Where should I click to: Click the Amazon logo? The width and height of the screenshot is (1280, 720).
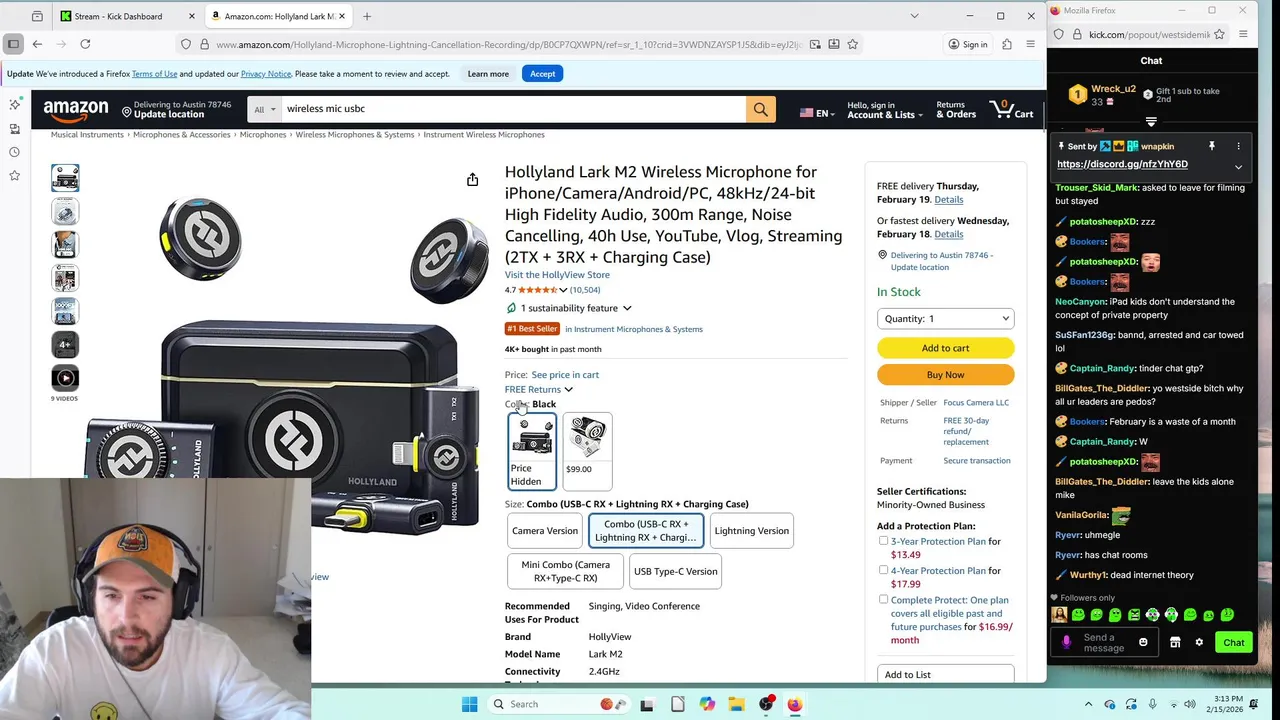pos(76,110)
